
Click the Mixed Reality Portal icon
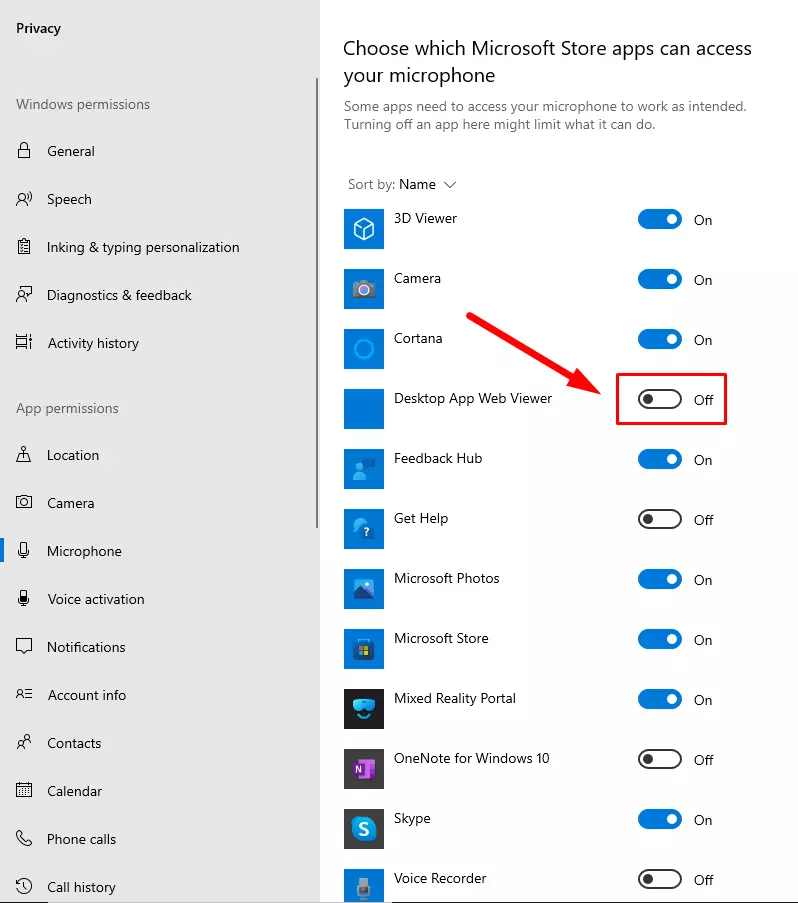pyautogui.click(x=364, y=709)
